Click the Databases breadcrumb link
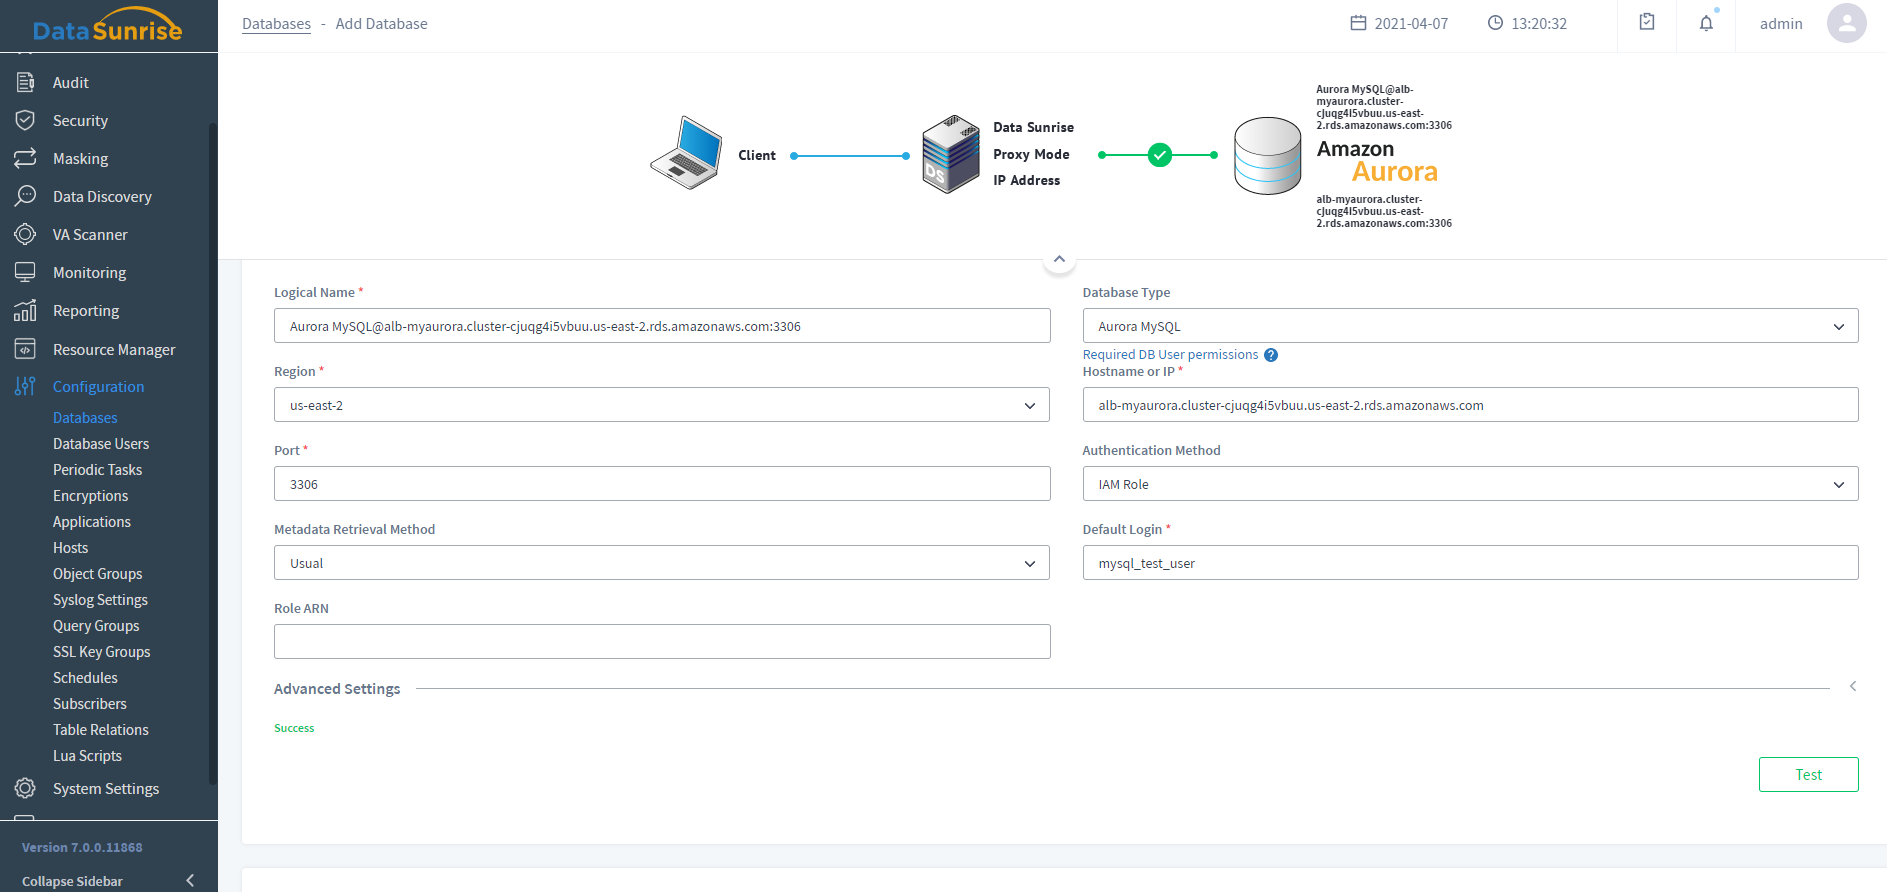Screen dimensions: 1887x892 pyautogui.click(x=276, y=24)
